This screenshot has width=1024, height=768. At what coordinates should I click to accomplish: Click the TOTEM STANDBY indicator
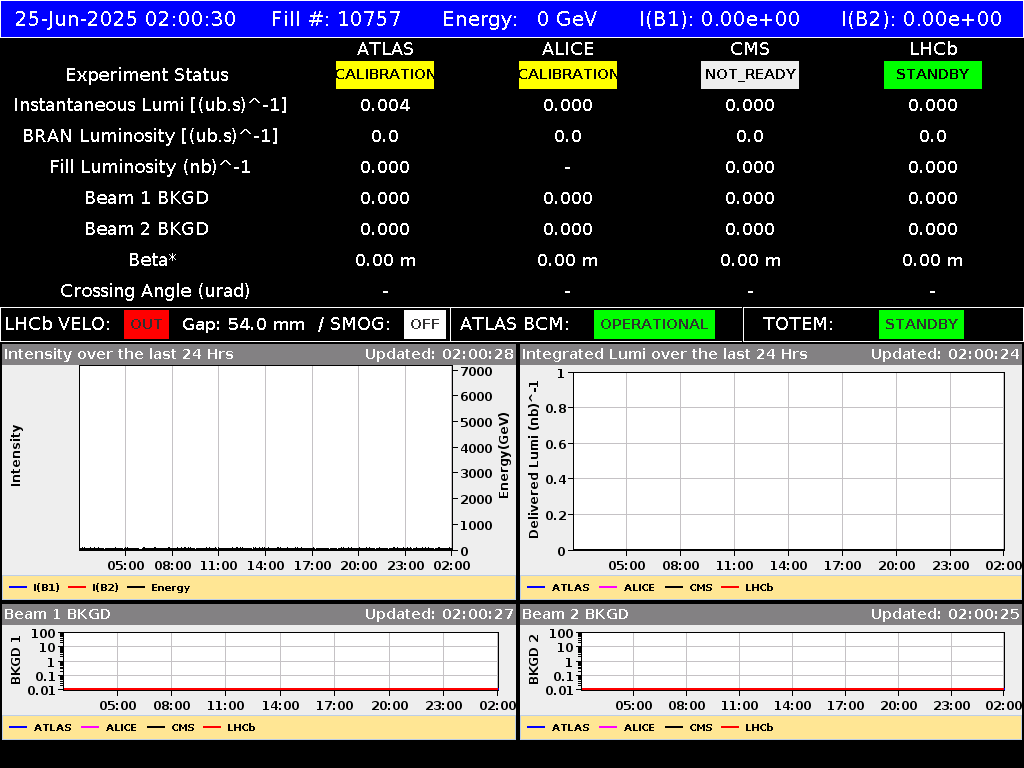[921, 325]
